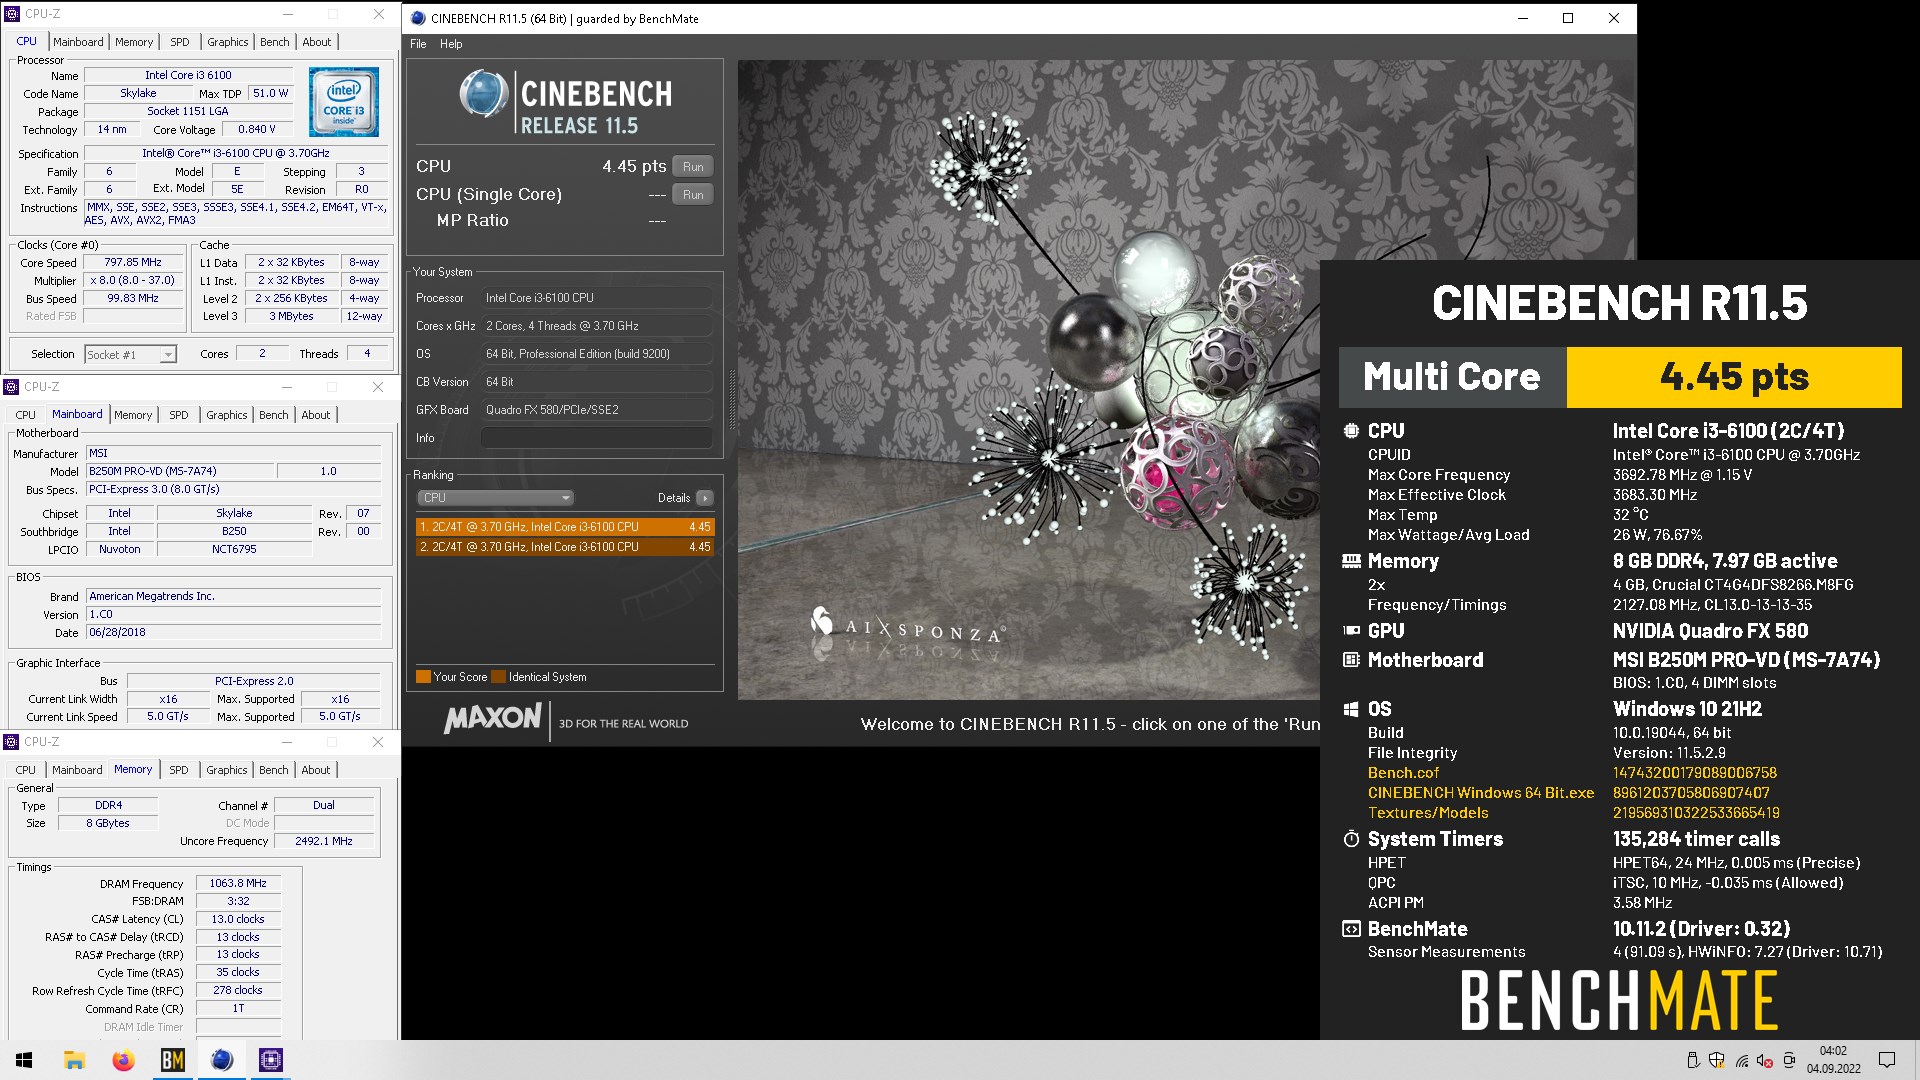Open BenchMate from the taskbar
The height and width of the screenshot is (1080, 1920).
click(x=172, y=1060)
